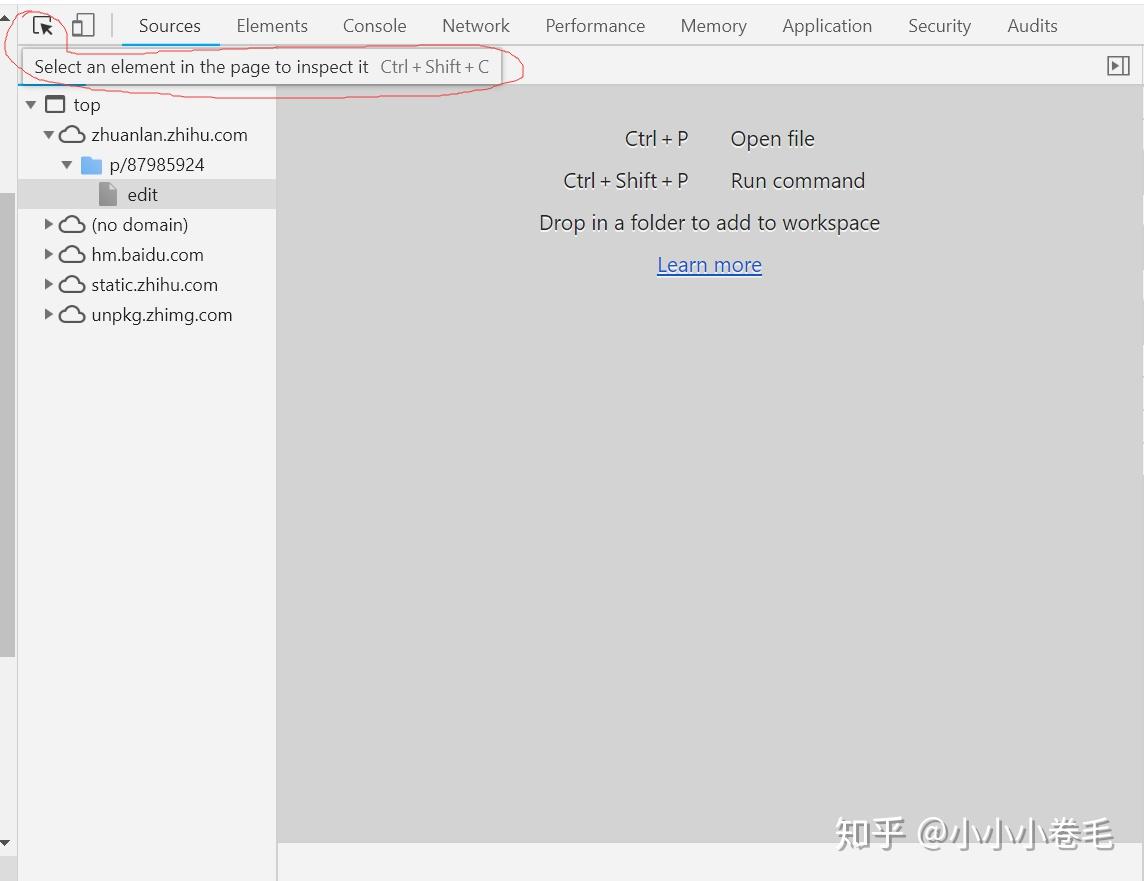Expand the (no domain) node
Image resolution: width=1144 pixels, height=881 pixels.
pyautogui.click(x=49, y=225)
